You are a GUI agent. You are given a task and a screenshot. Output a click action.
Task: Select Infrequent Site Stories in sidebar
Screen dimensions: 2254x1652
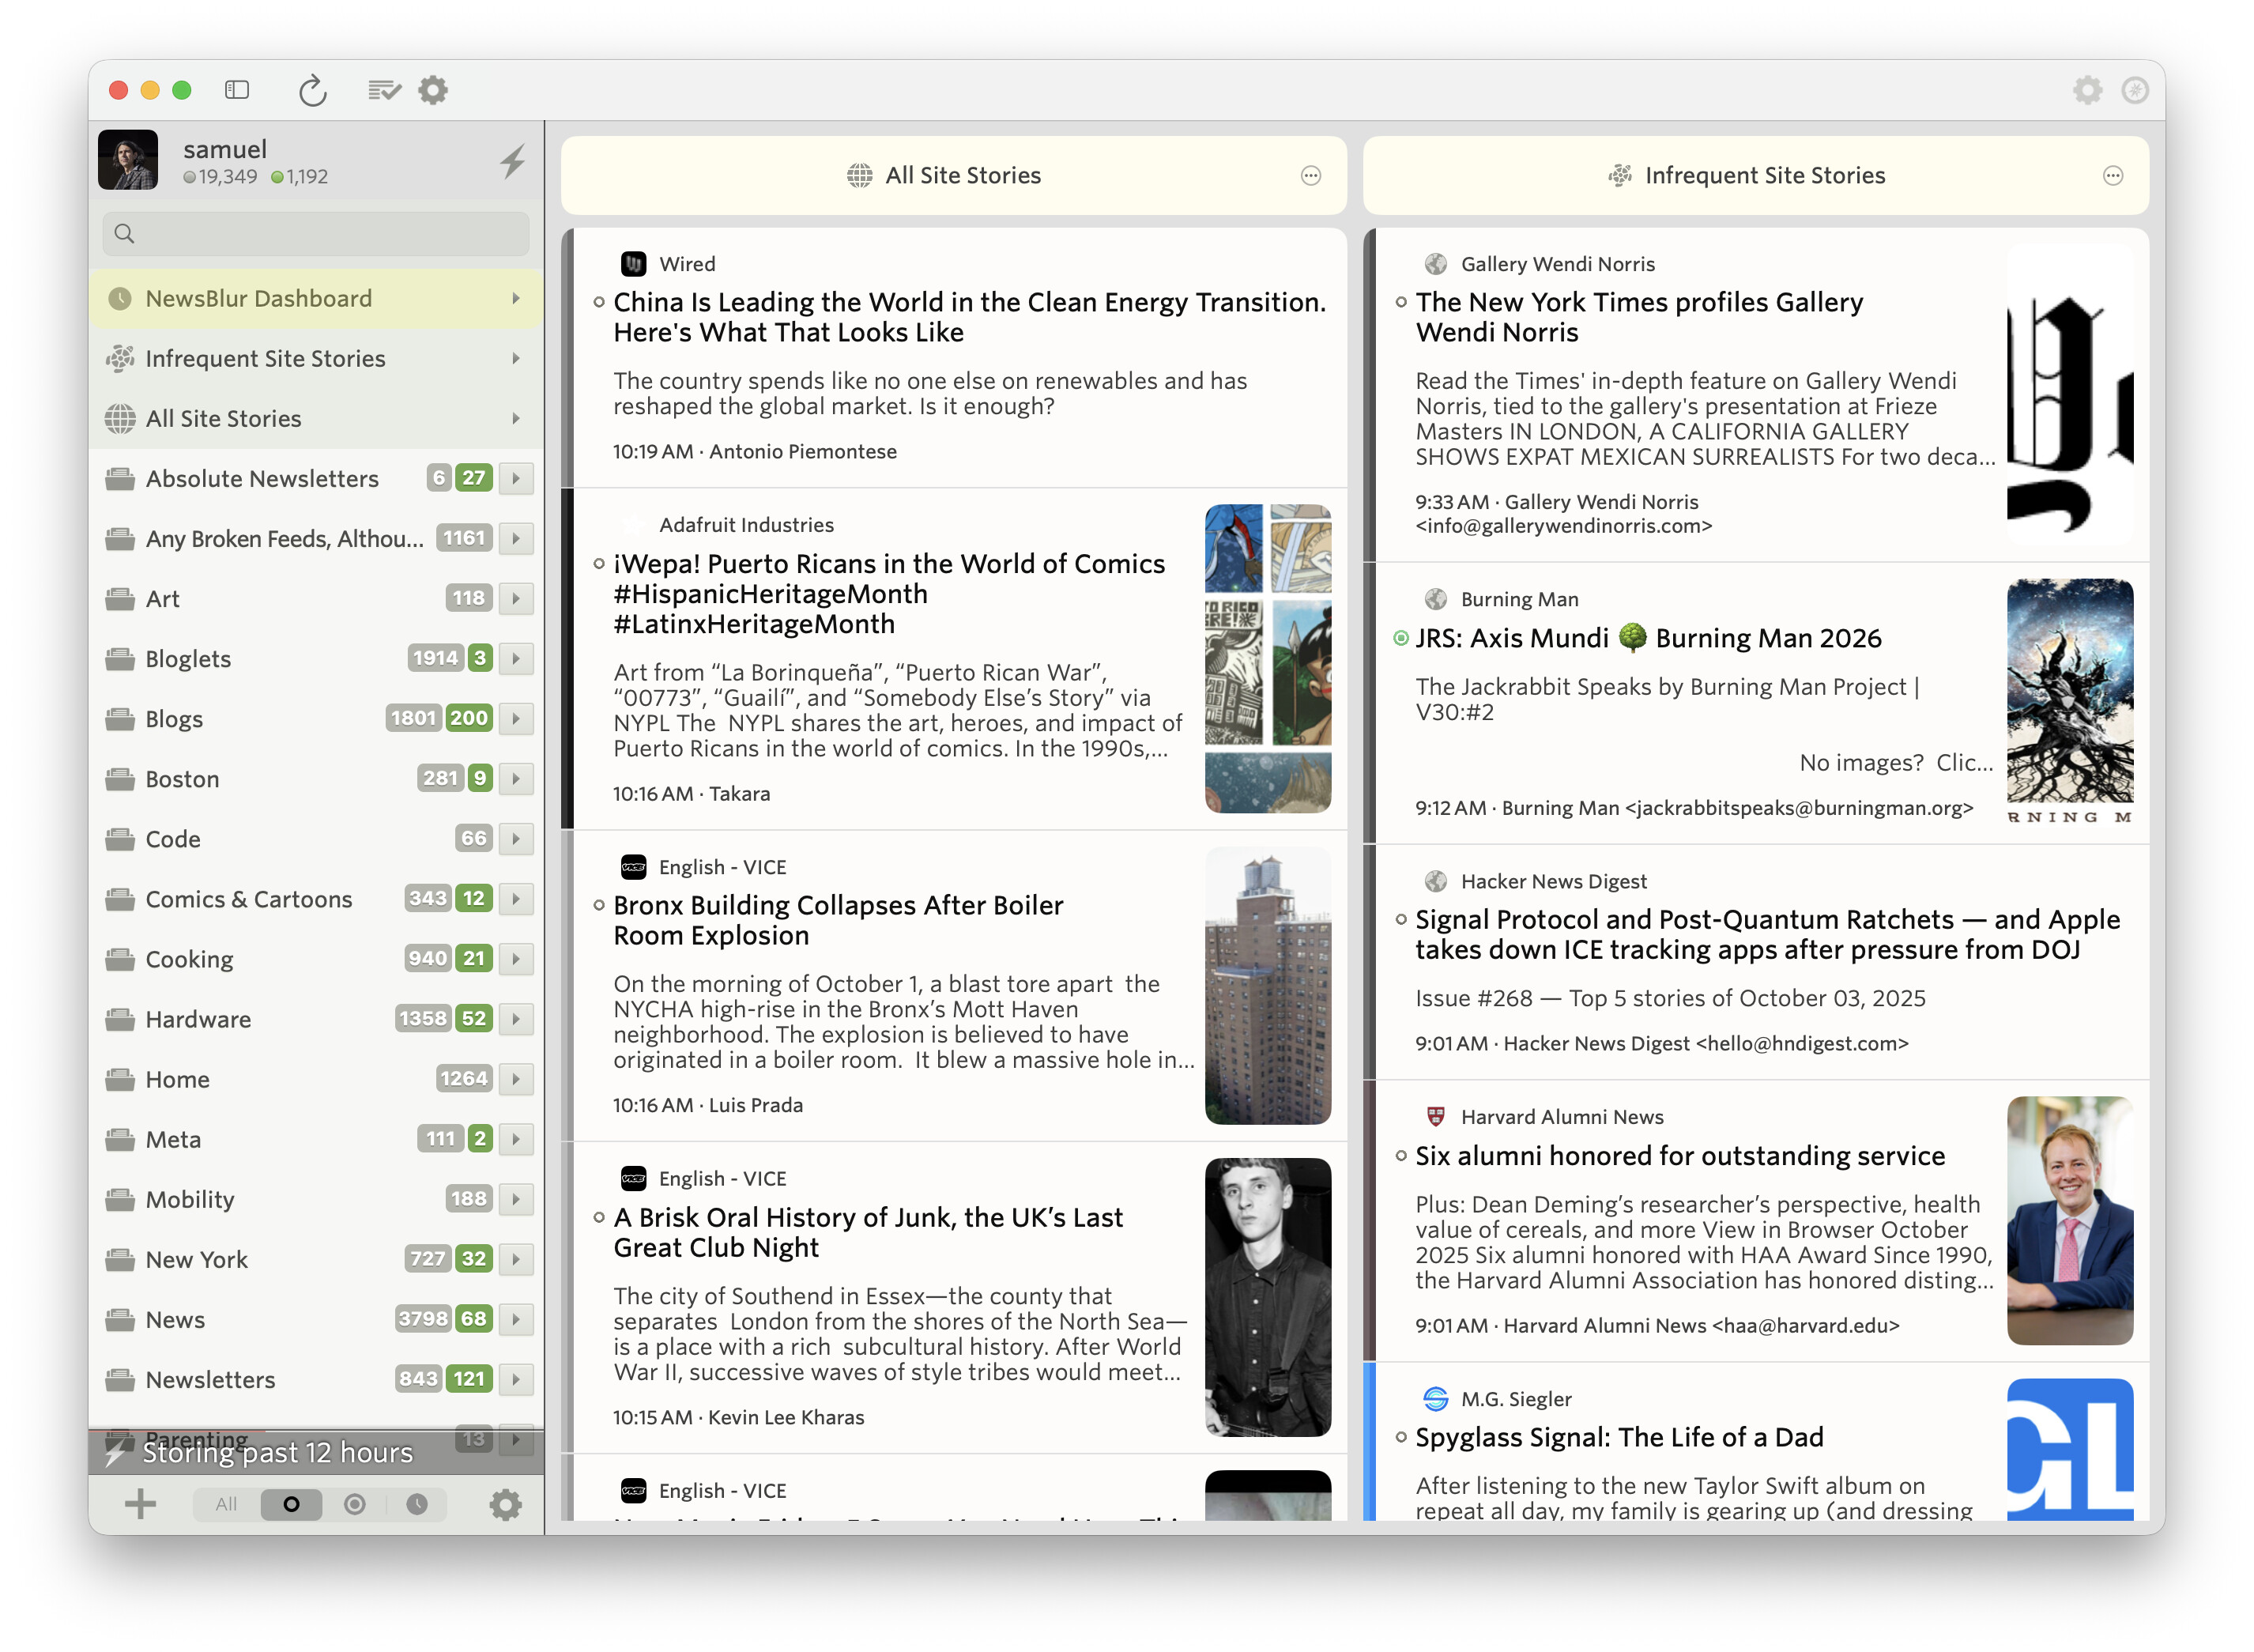click(x=265, y=358)
